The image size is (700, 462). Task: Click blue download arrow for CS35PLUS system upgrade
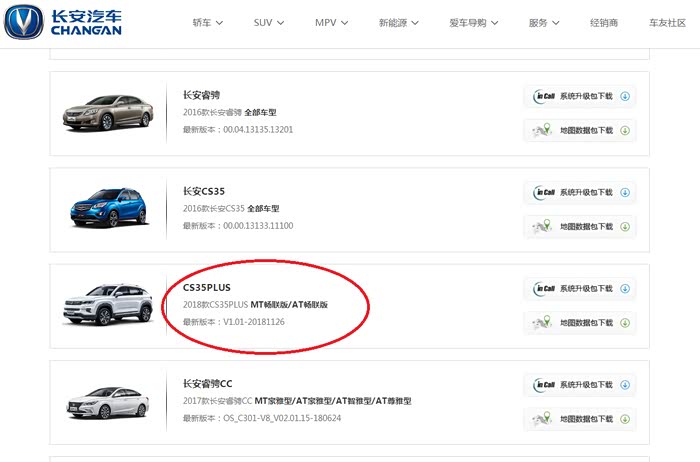tap(625, 288)
